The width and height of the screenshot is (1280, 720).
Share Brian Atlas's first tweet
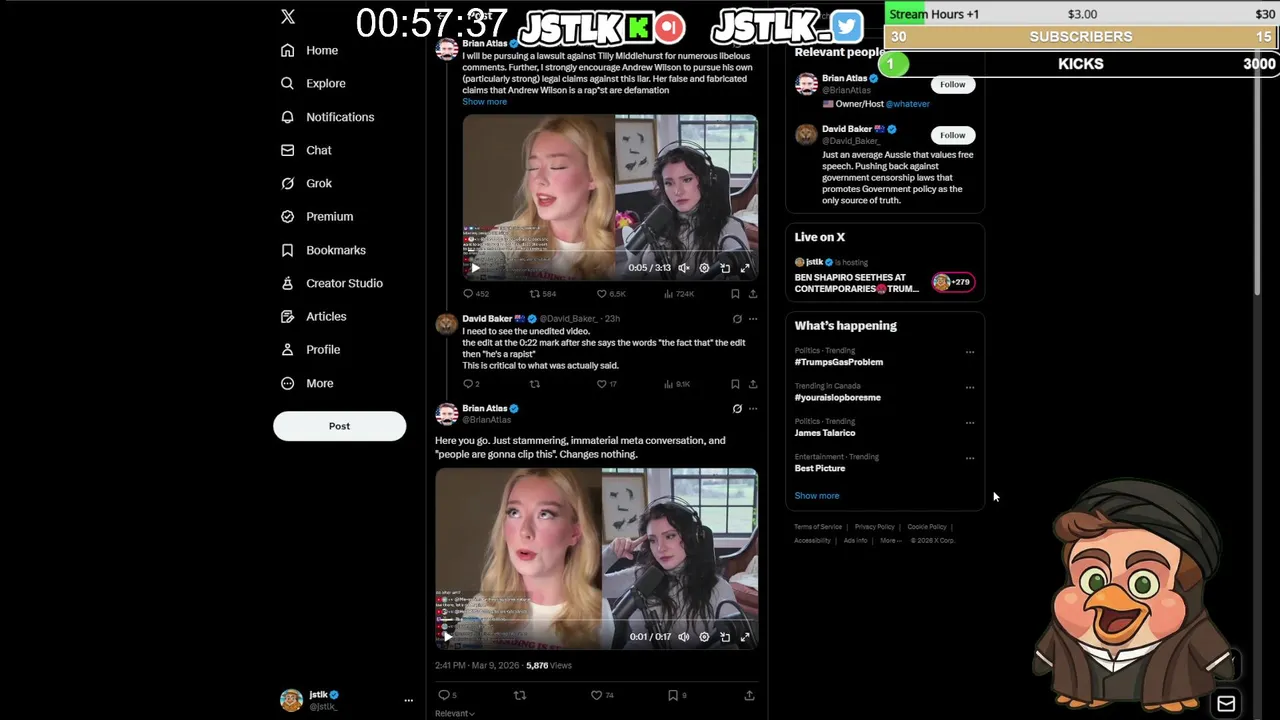pos(753,294)
